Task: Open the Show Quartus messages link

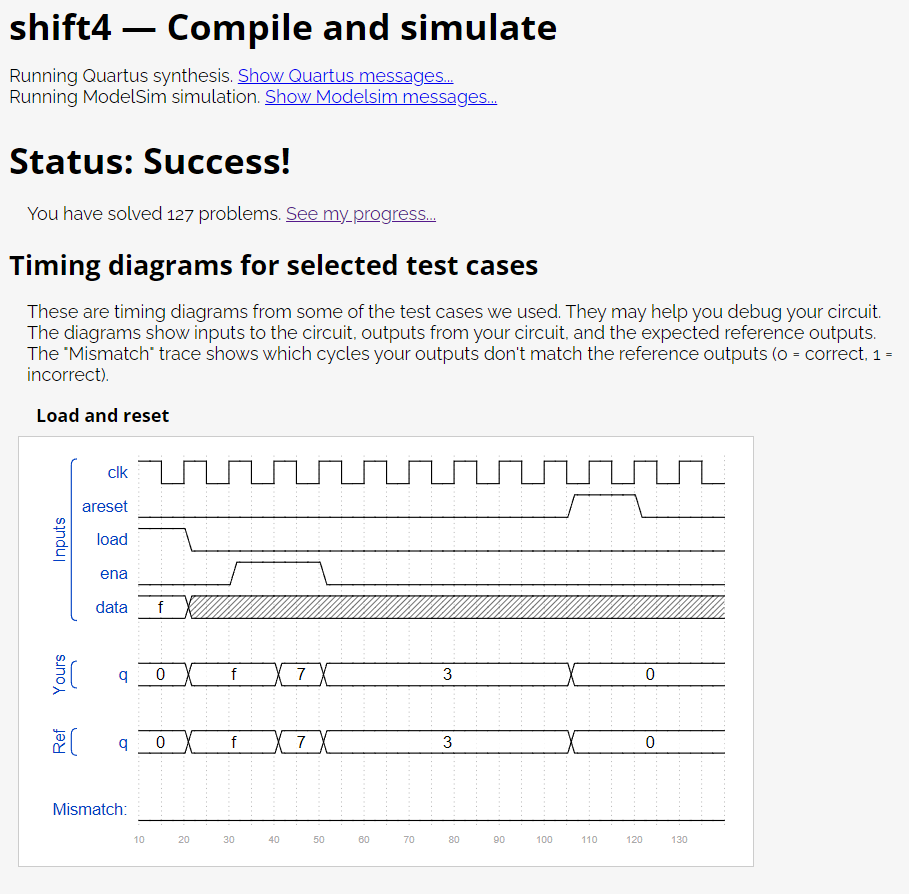Action: (346, 76)
